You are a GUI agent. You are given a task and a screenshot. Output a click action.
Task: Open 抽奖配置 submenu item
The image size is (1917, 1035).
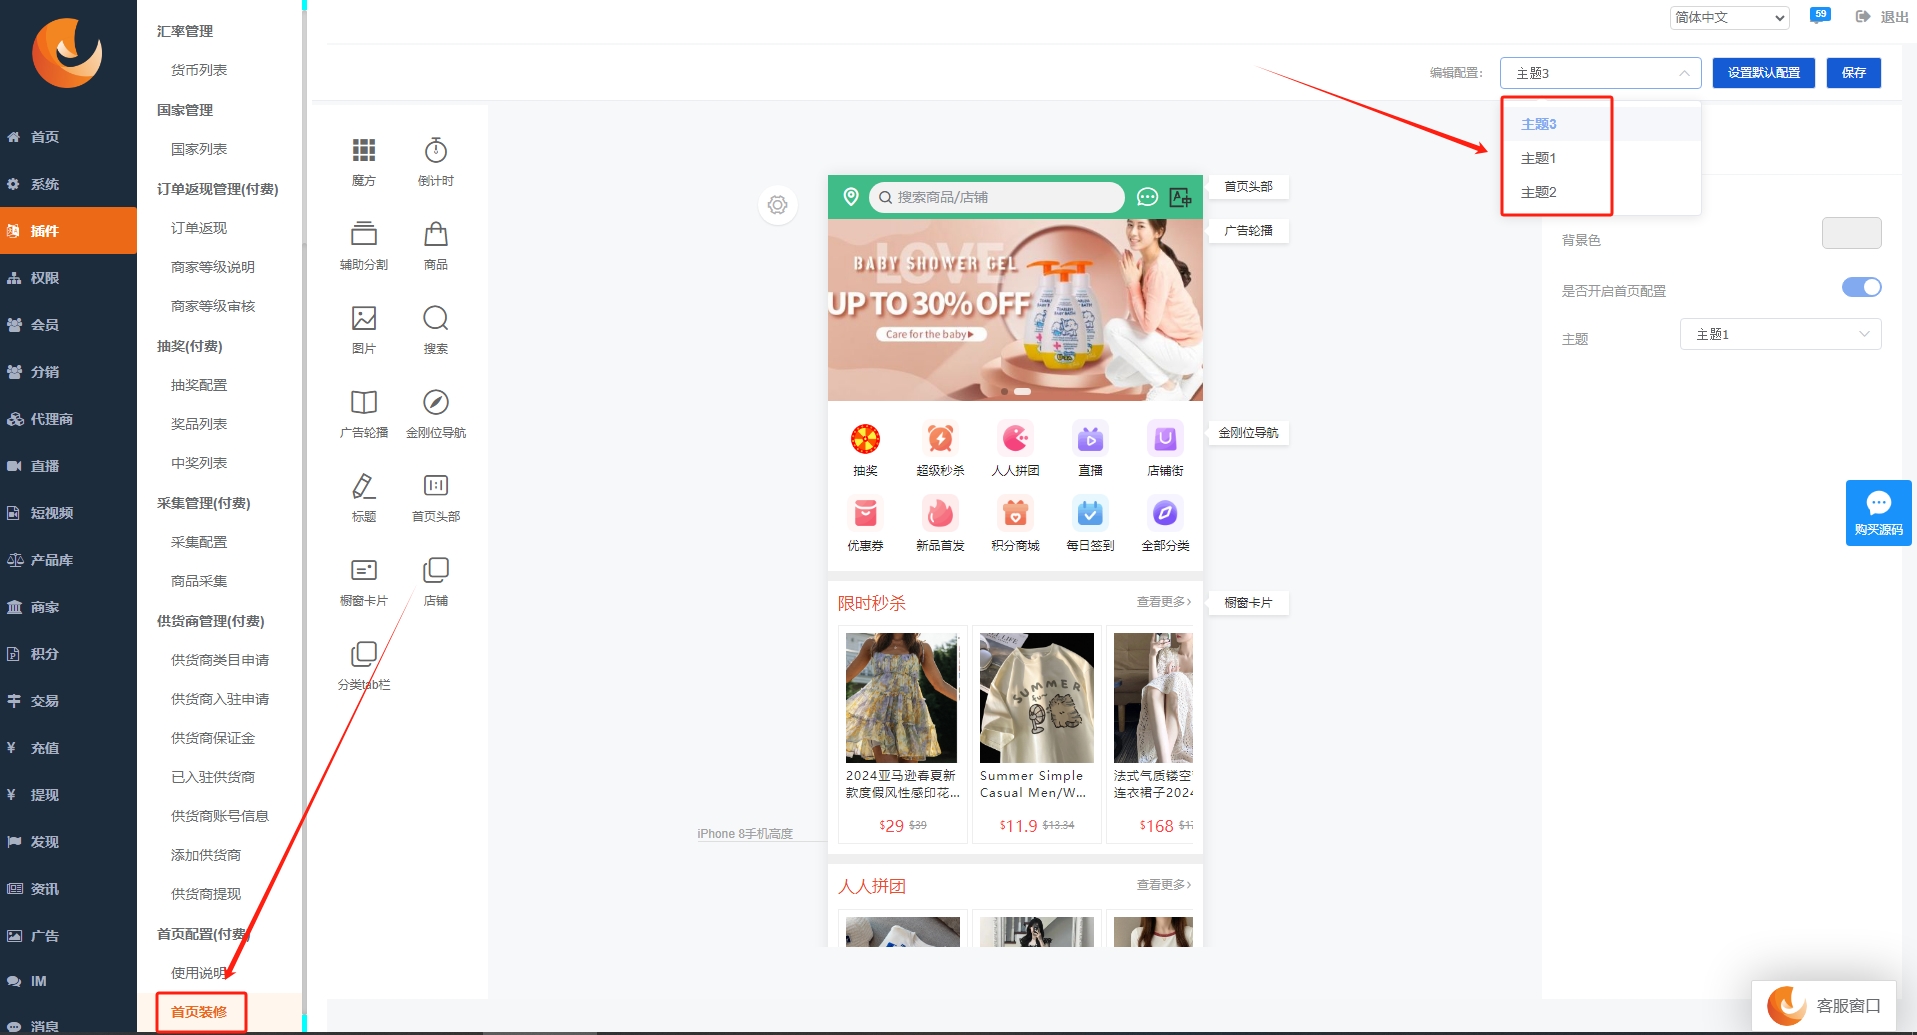[199, 385]
